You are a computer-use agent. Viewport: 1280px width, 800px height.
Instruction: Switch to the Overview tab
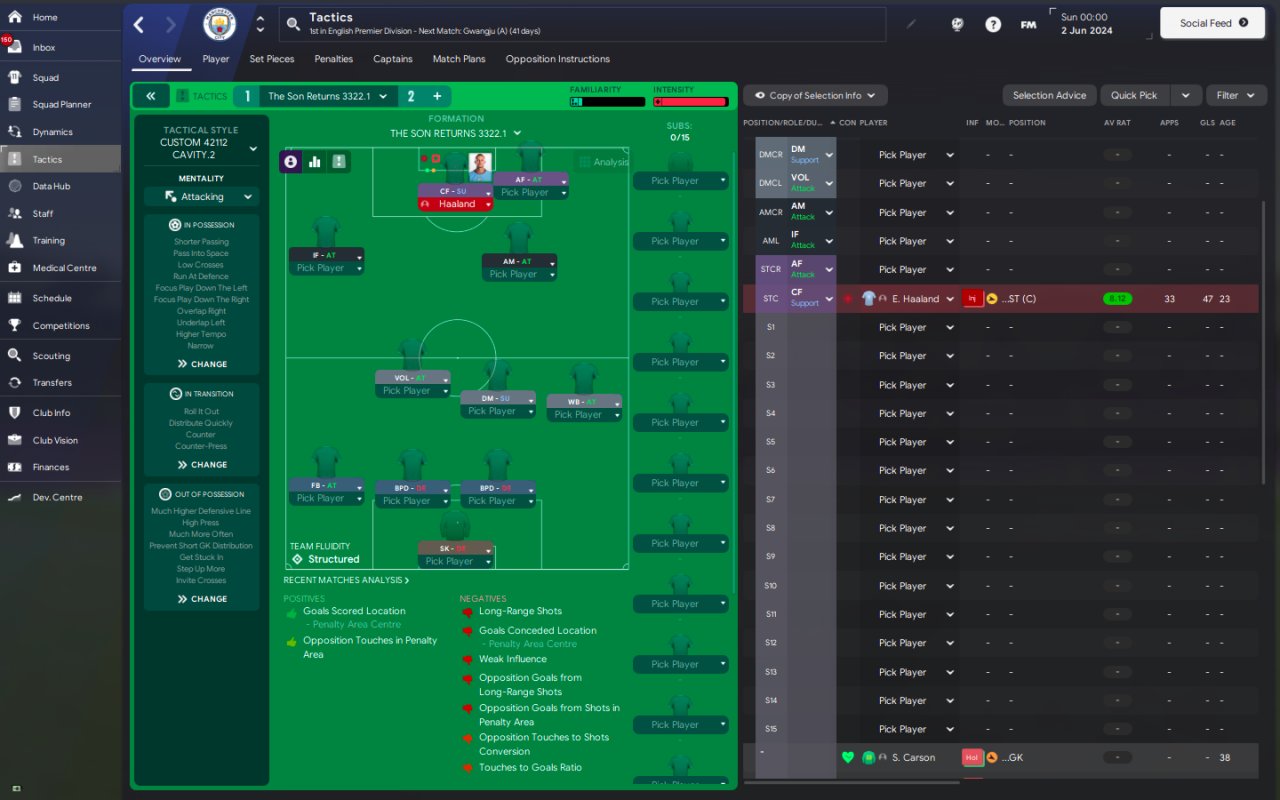[x=160, y=59]
